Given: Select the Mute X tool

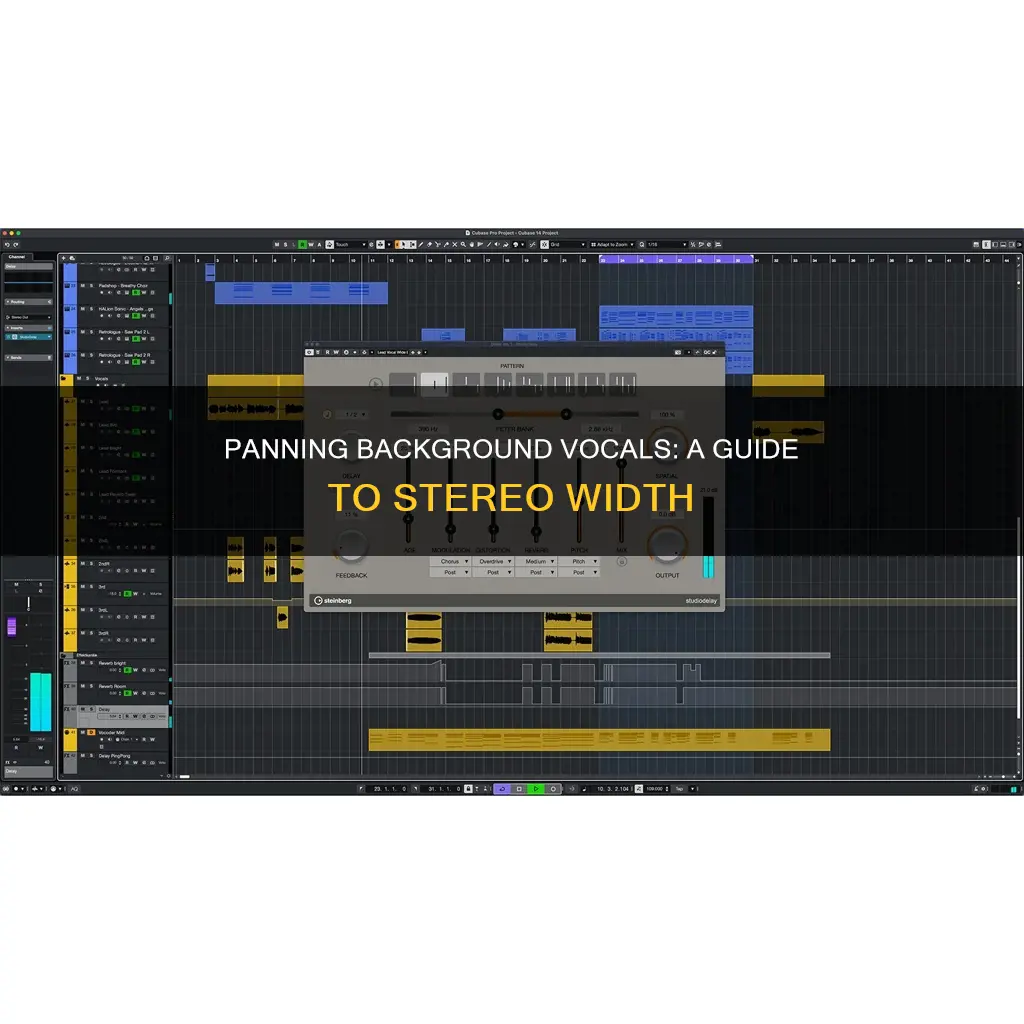Looking at the screenshot, I should (x=455, y=244).
